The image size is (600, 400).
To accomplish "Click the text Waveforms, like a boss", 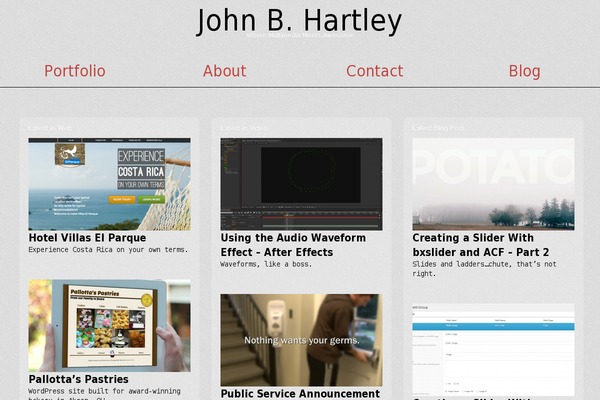I will [x=266, y=264].
